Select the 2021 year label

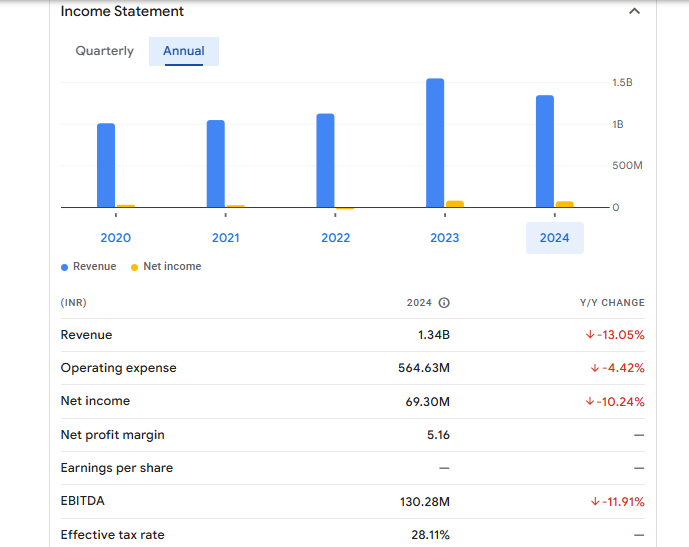[225, 238]
